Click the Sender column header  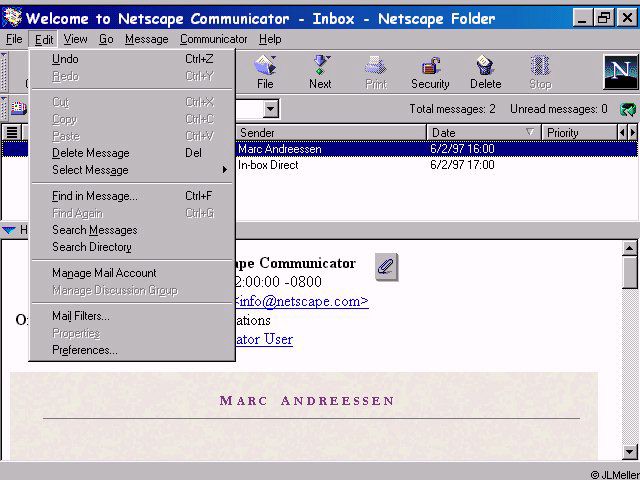pyautogui.click(x=331, y=133)
